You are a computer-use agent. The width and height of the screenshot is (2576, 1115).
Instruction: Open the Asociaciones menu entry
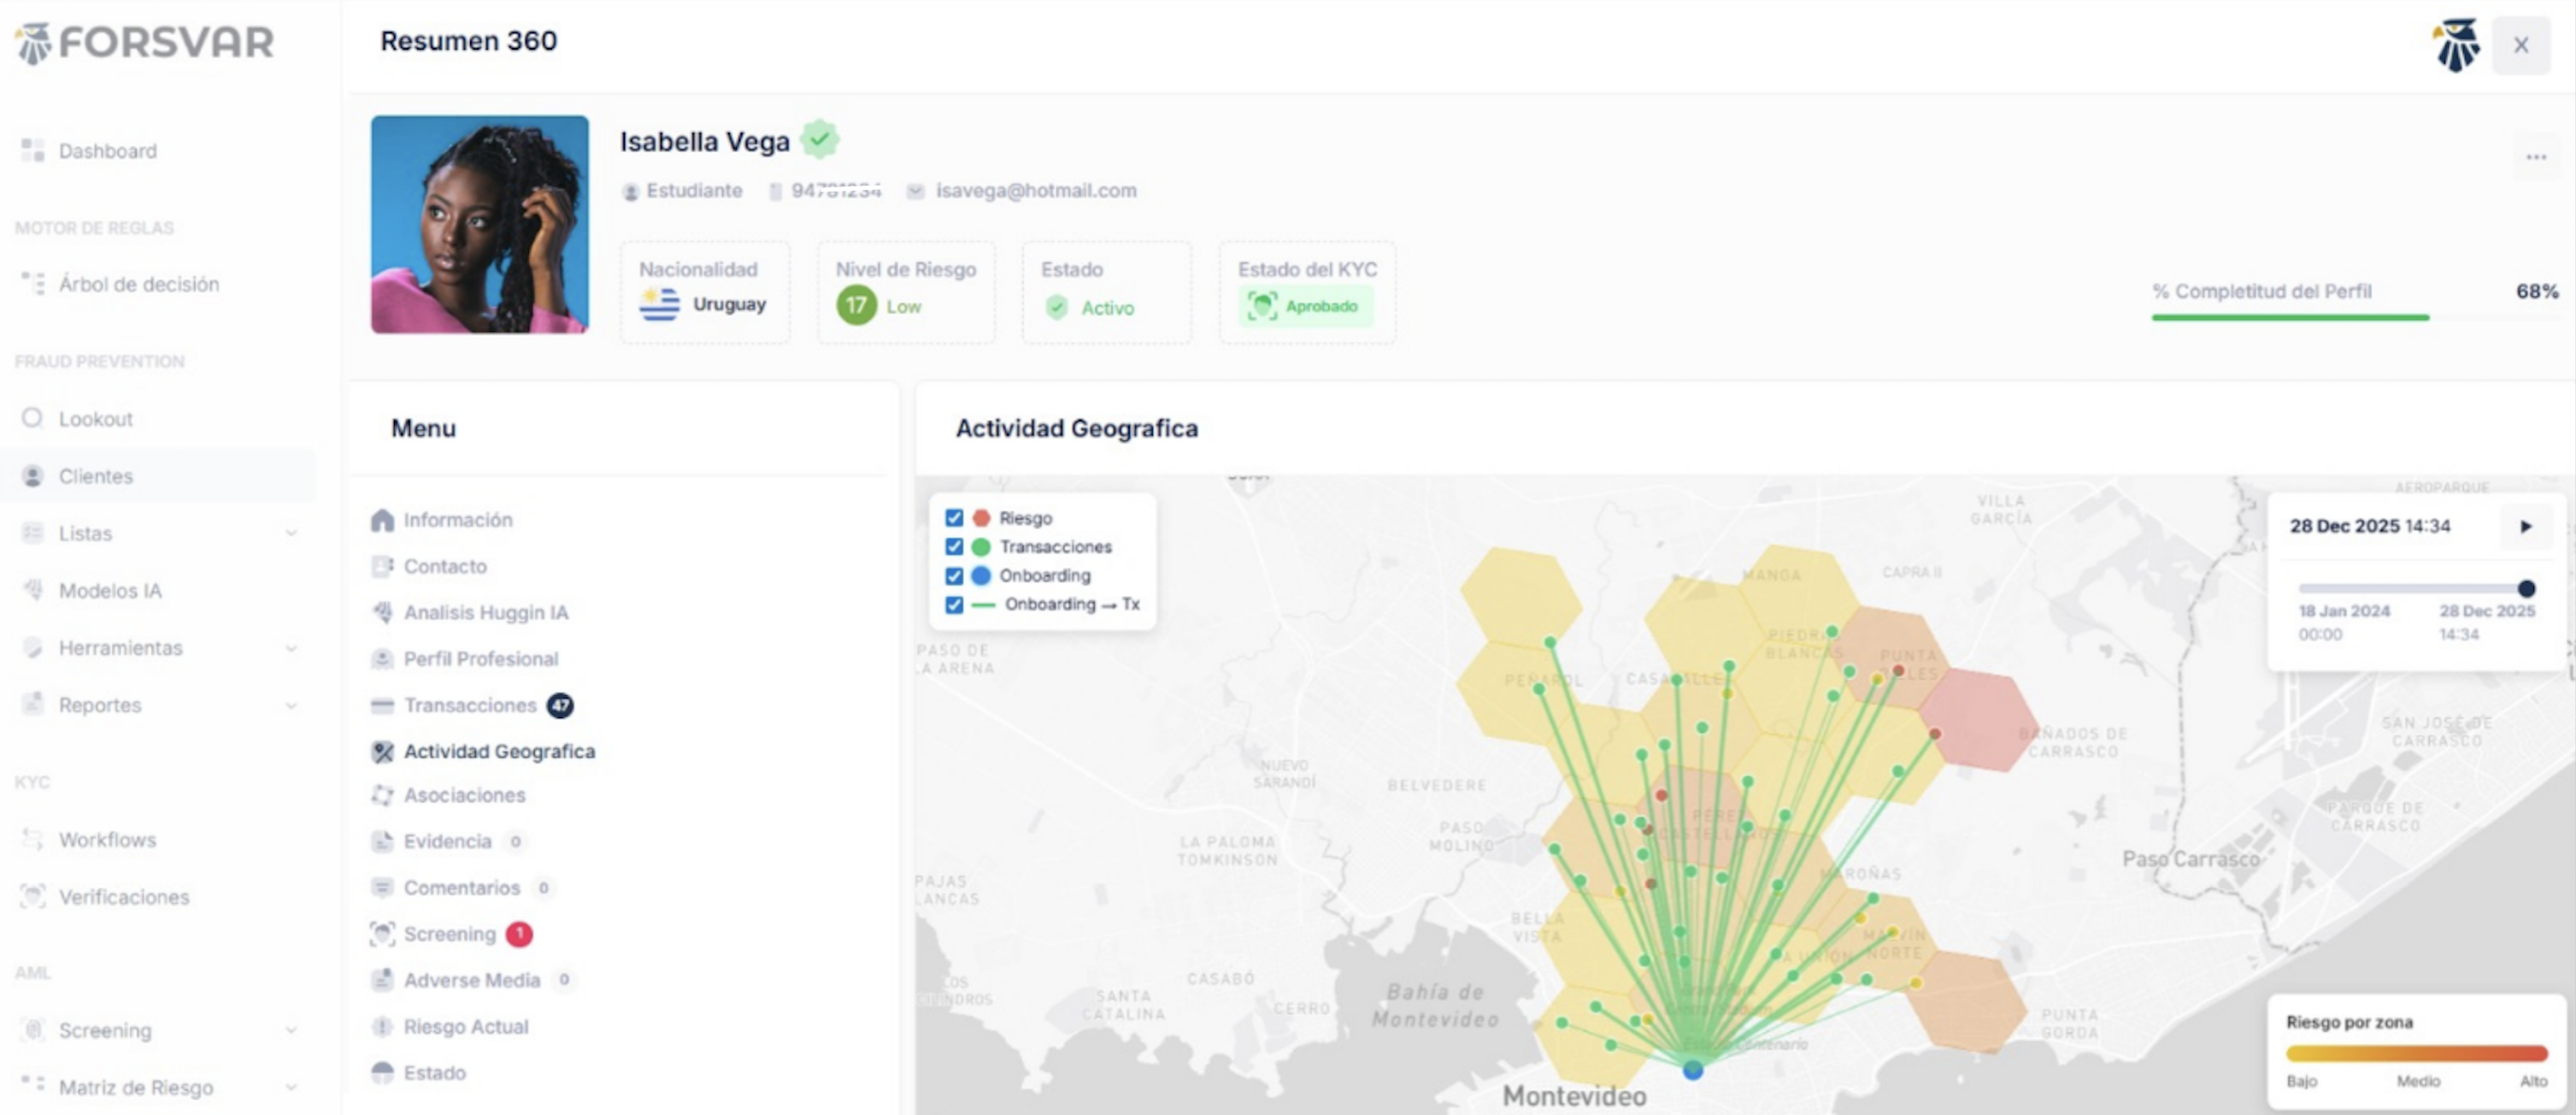[x=464, y=795]
